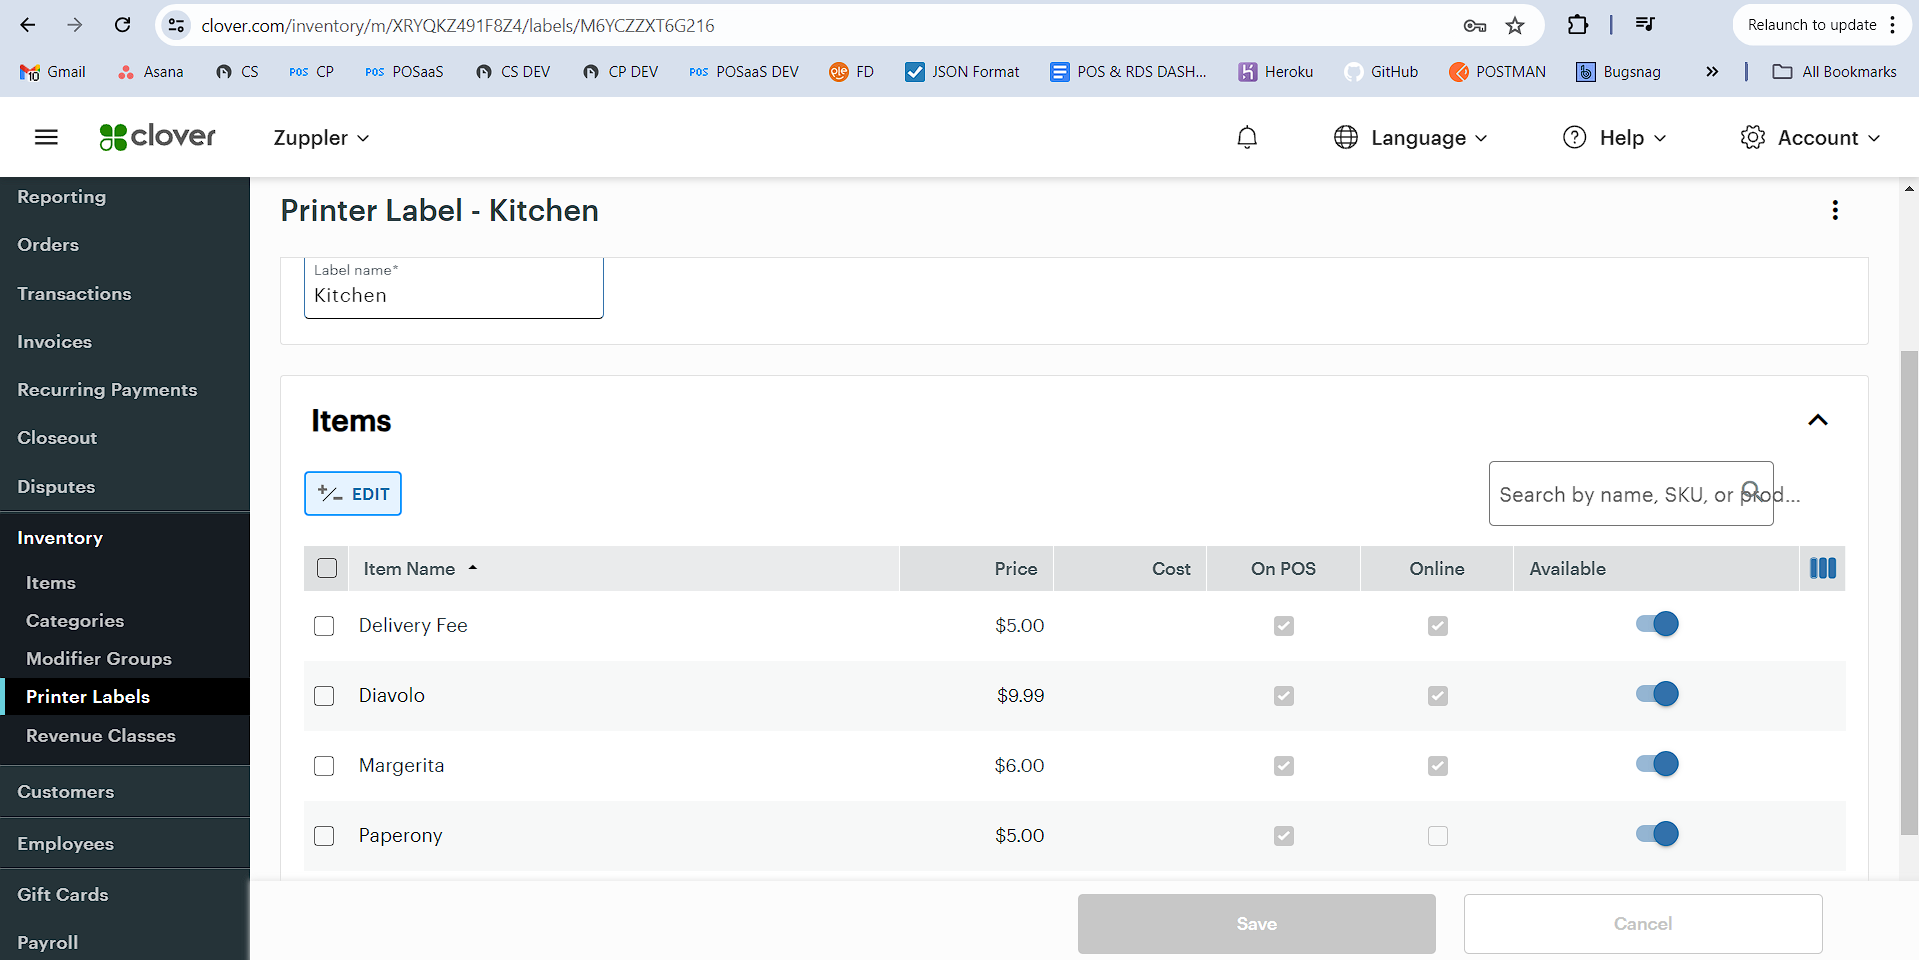Go to Printer Labels in the sidebar
Screen dimensions: 1919x960
coord(125,697)
